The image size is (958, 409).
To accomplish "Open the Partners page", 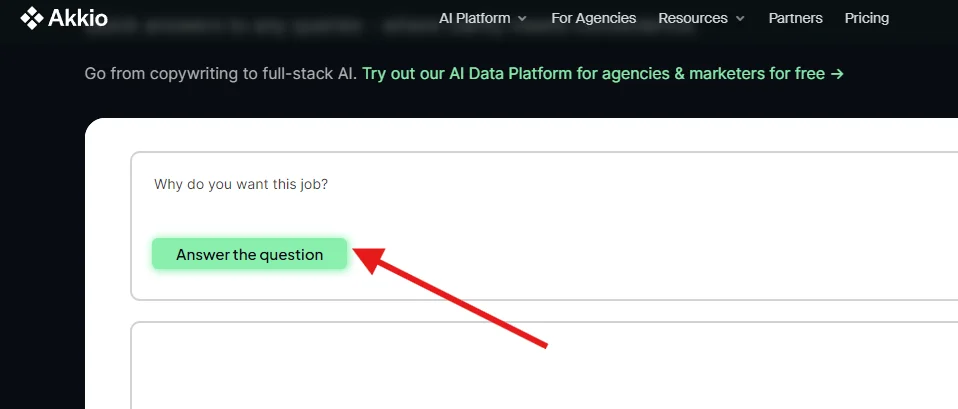I will point(795,18).
